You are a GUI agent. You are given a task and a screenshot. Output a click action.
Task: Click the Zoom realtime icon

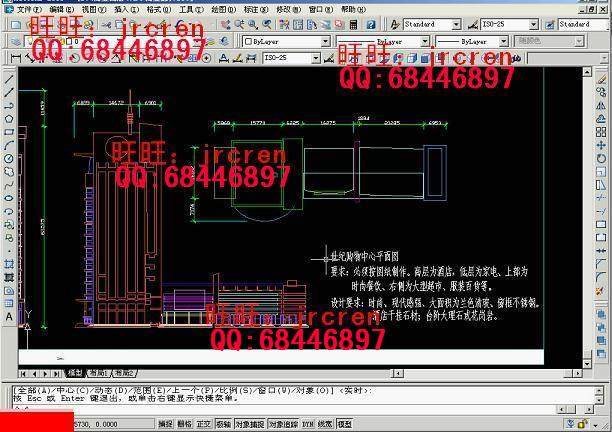click(x=239, y=25)
